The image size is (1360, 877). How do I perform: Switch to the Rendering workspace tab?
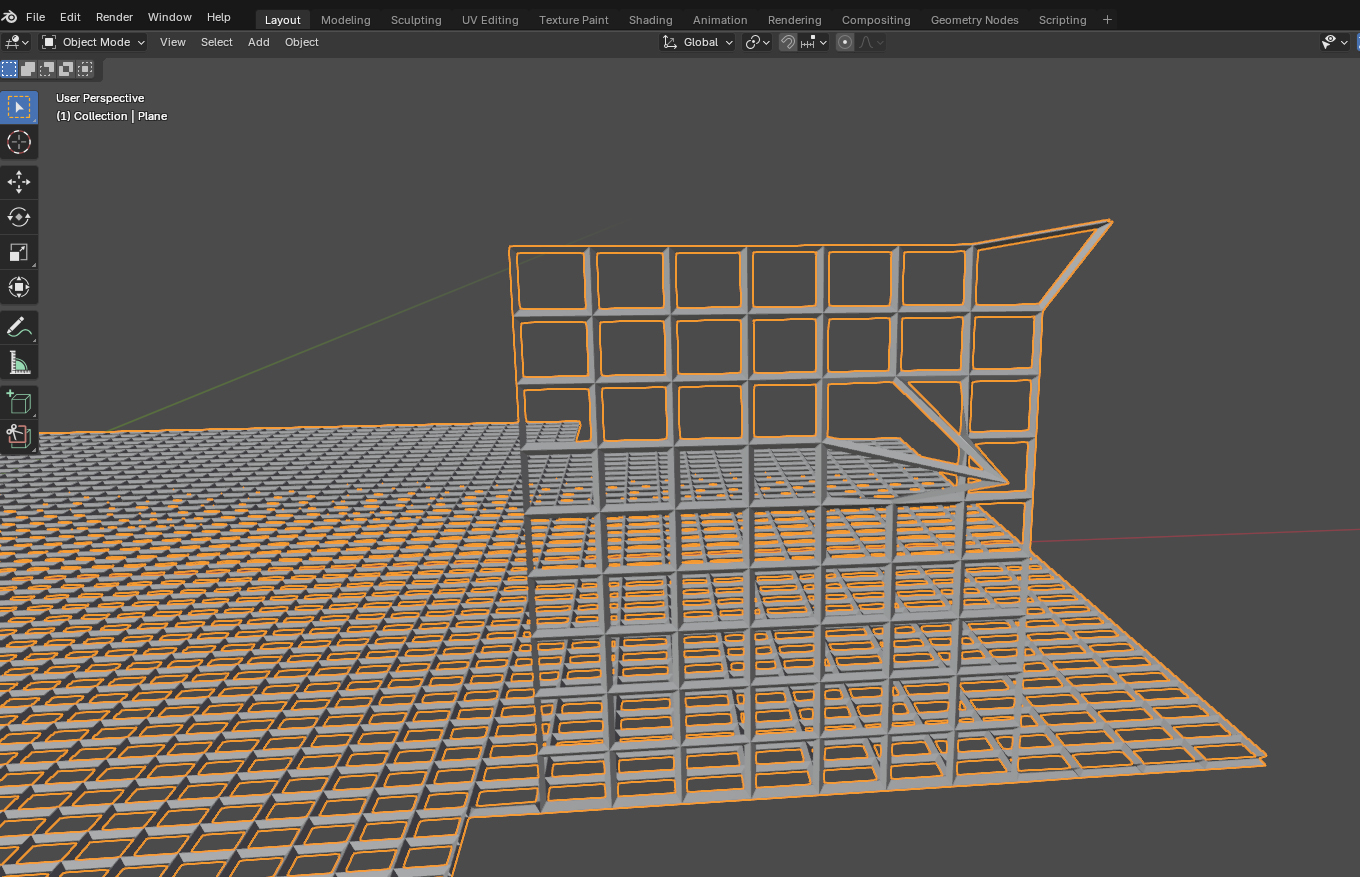click(x=795, y=20)
